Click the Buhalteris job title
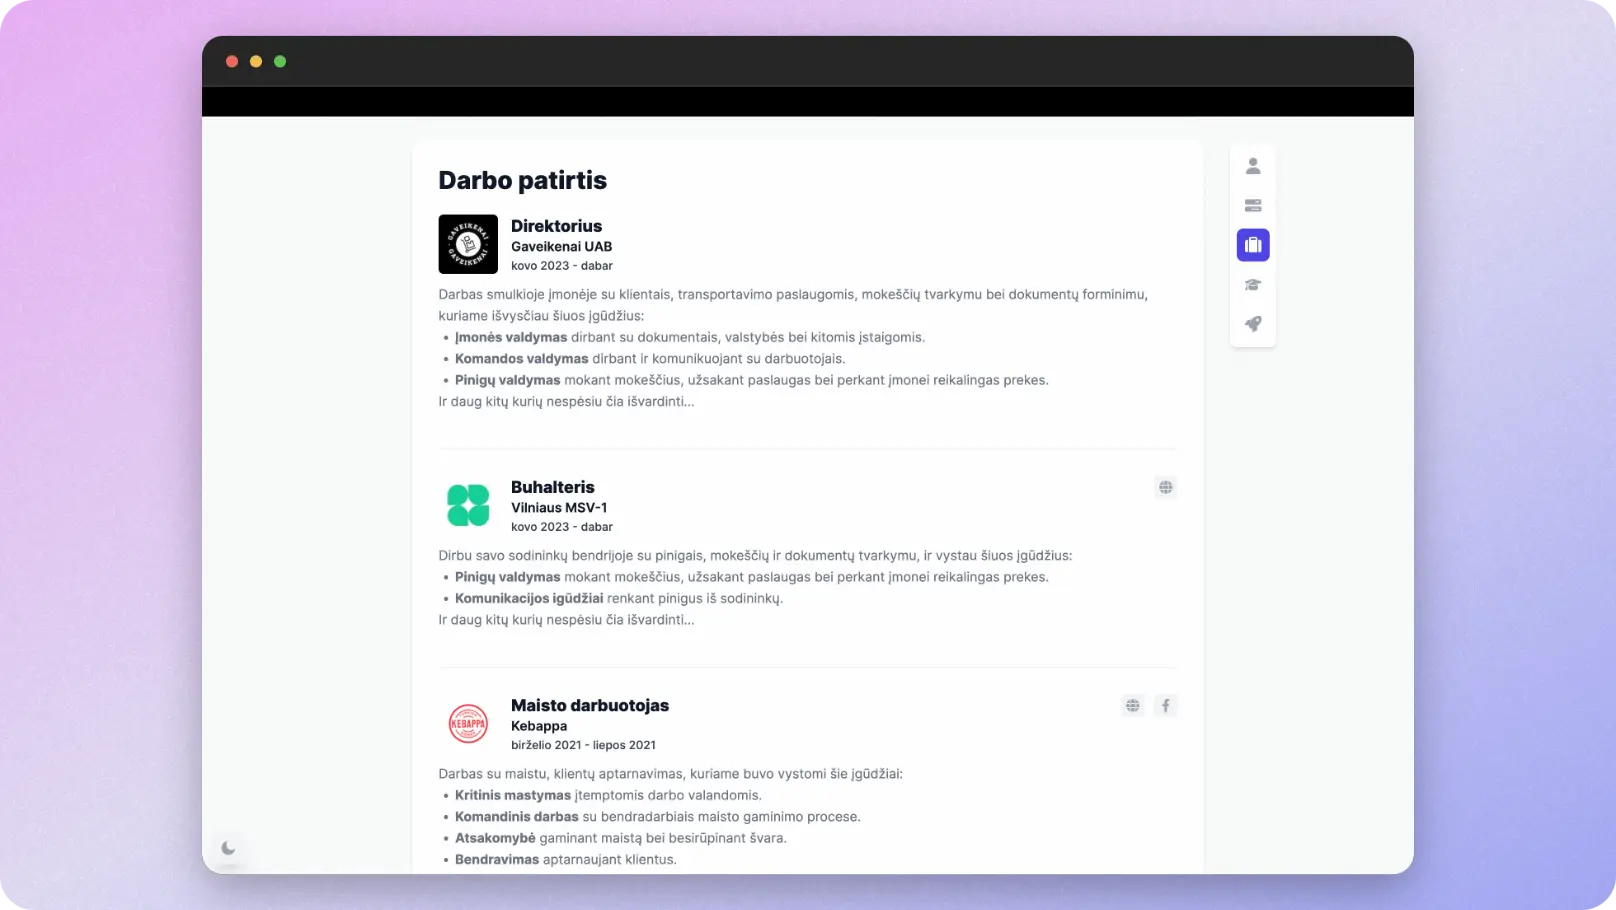The height and width of the screenshot is (910, 1616). [x=552, y=487]
